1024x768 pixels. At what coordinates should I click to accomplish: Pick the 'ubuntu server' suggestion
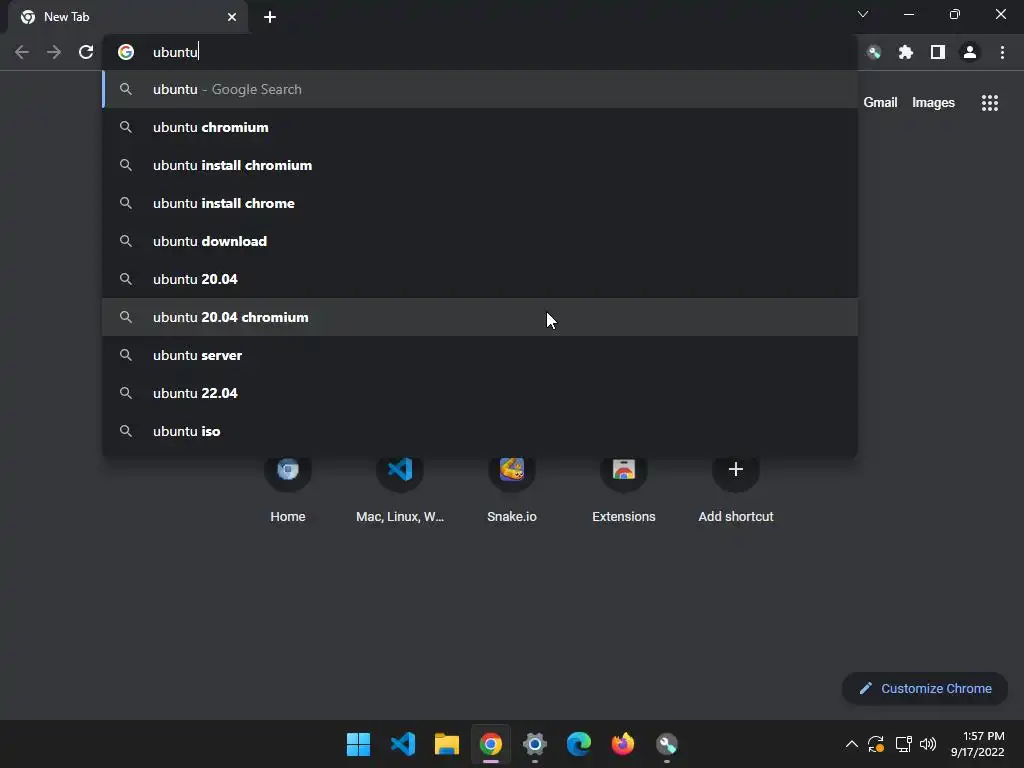480,355
